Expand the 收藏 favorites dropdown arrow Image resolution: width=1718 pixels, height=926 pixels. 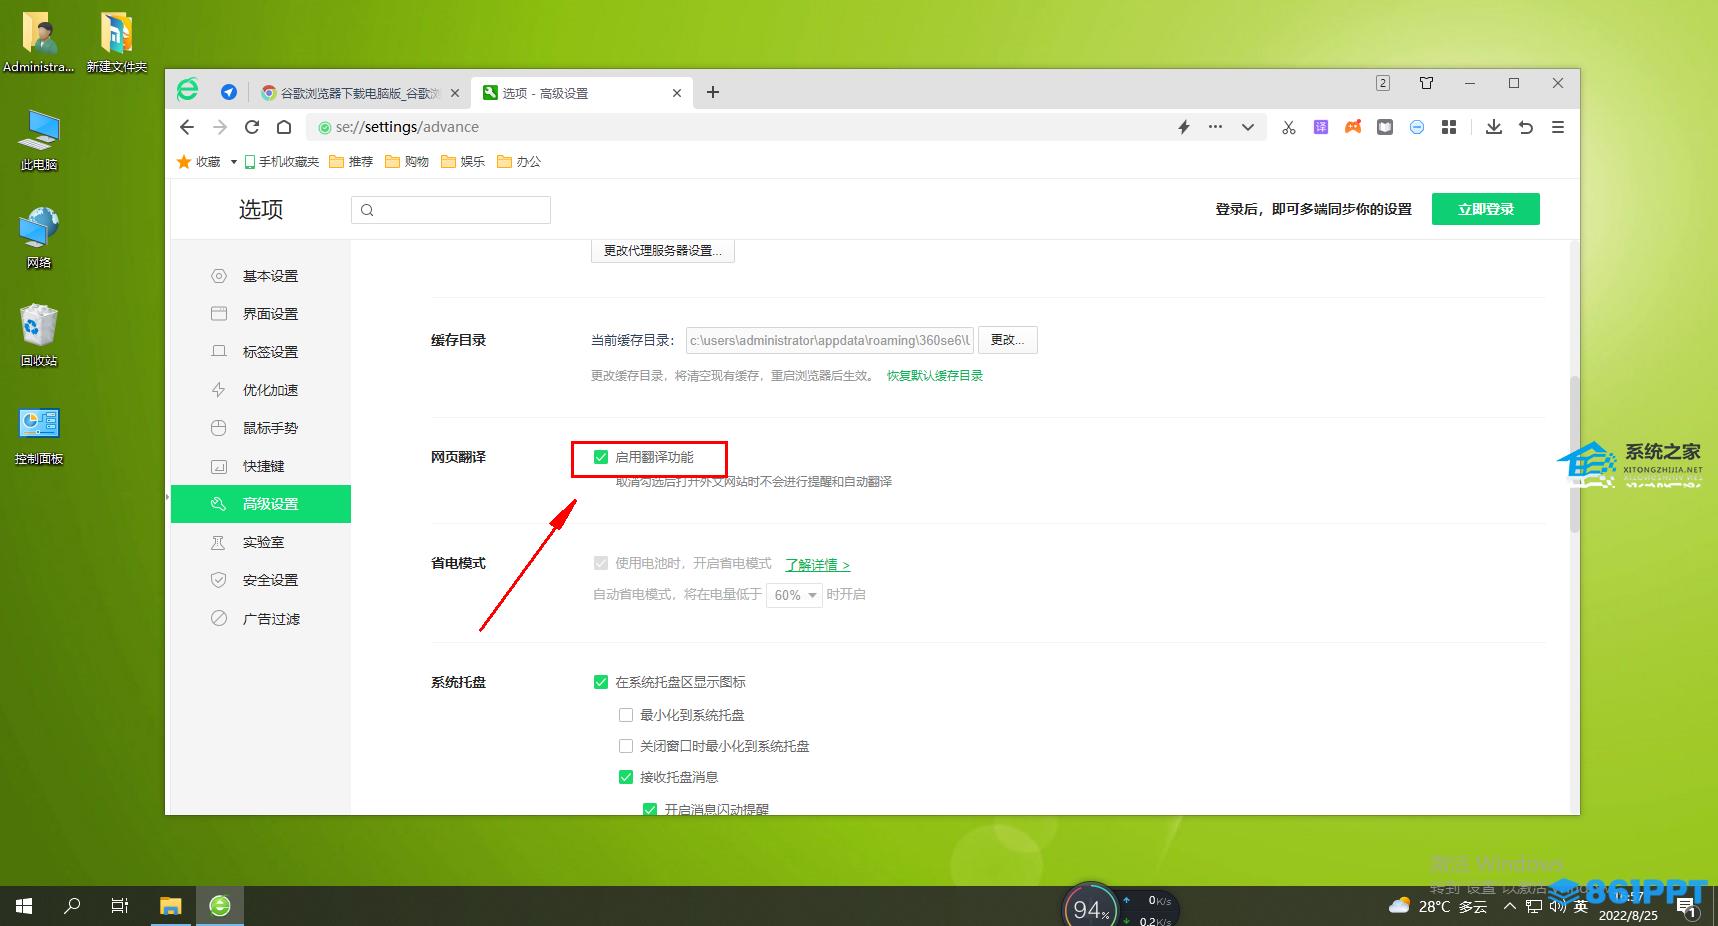[x=234, y=162]
